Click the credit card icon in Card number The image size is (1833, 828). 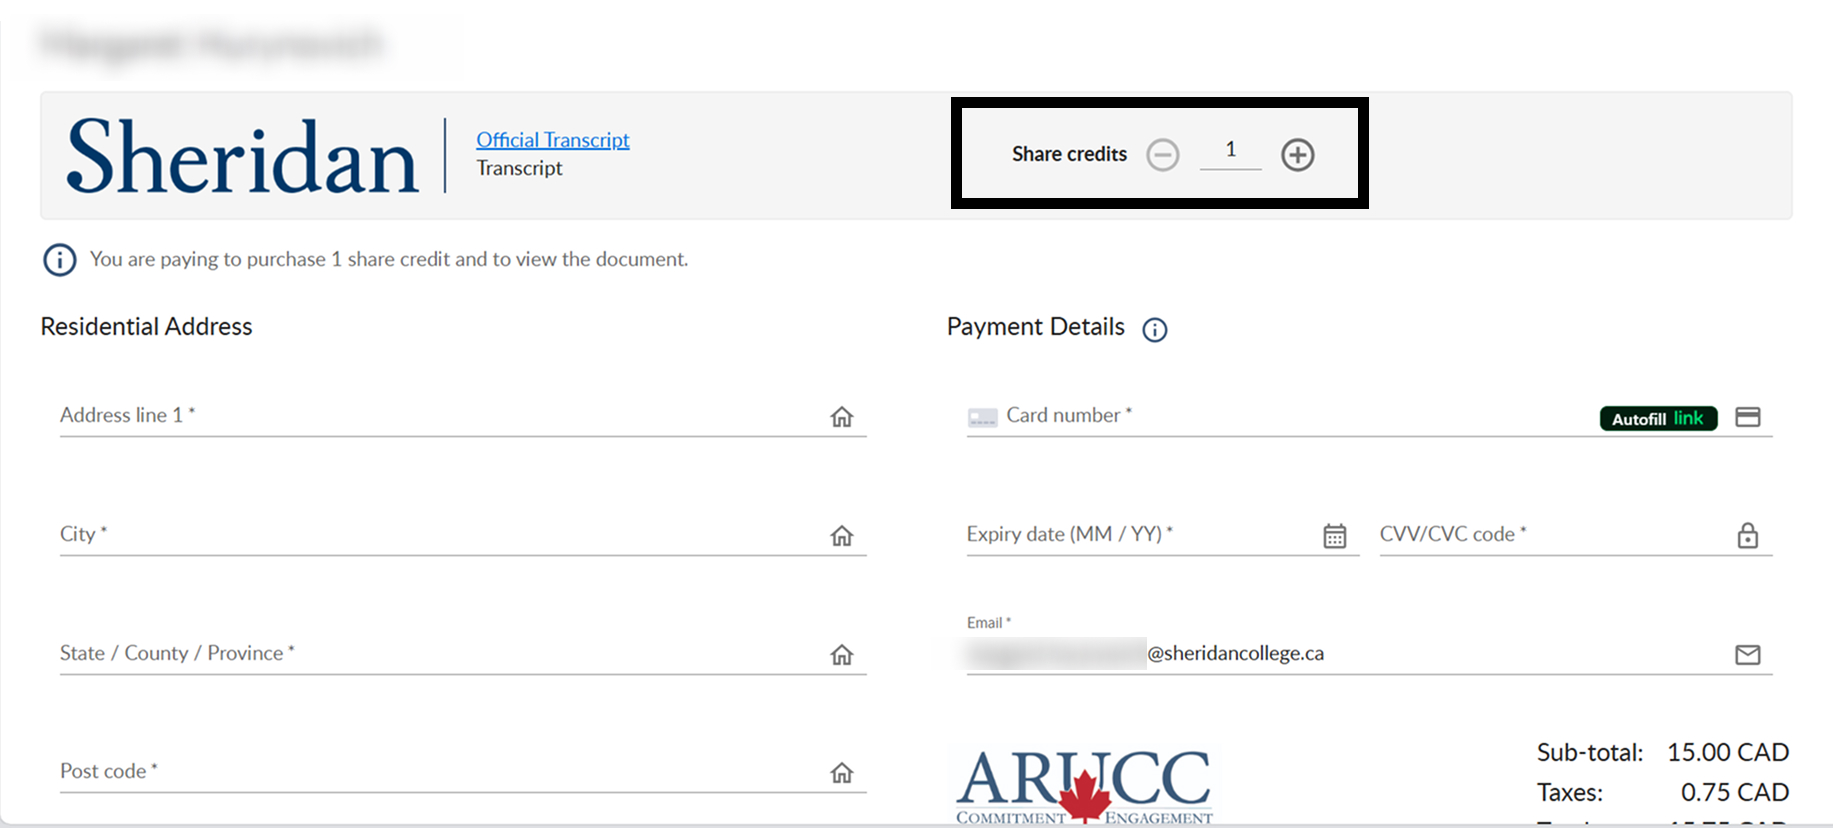pyautogui.click(x=1748, y=417)
